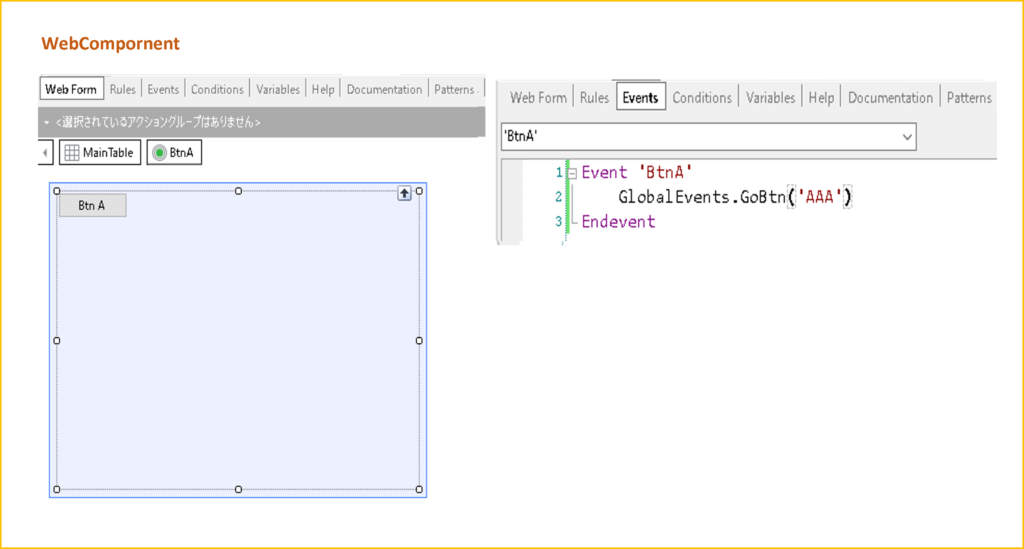The width and height of the screenshot is (1024, 549).
Task: Open Patterns tab in left panel
Action: [455, 89]
